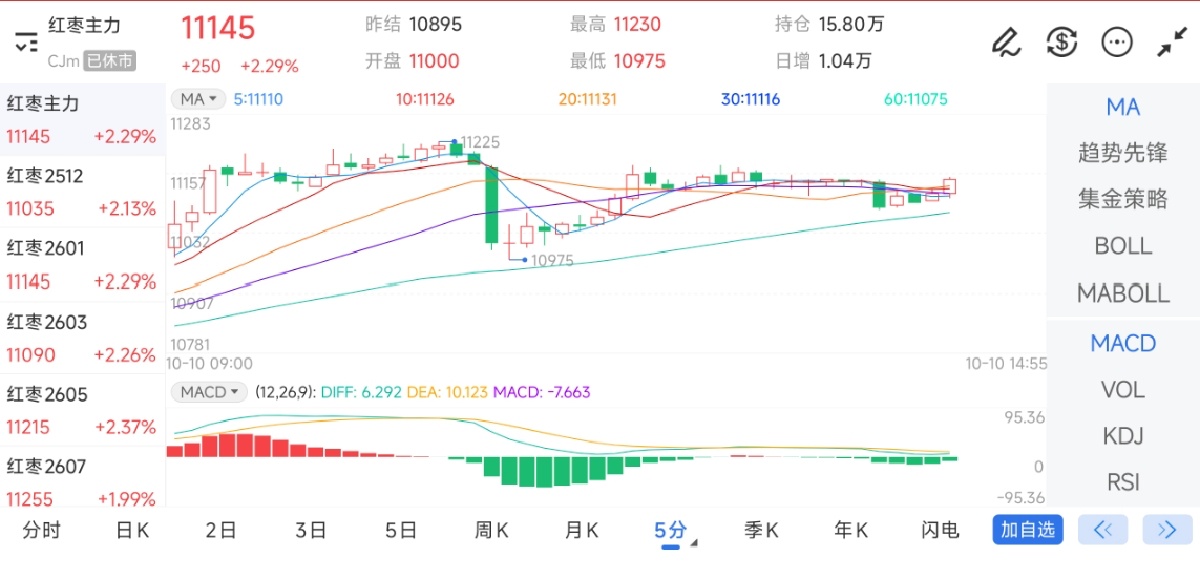Image resolution: width=1200 pixels, height=566 pixels.
Task: Tap the MACD: -7.663 readout
Action: coord(541,392)
